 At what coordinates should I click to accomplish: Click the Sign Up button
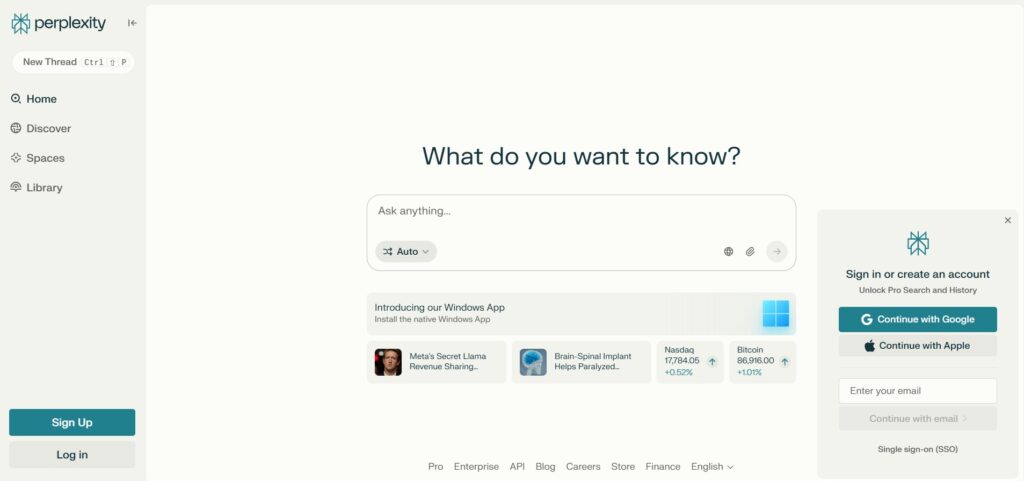click(x=72, y=422)
